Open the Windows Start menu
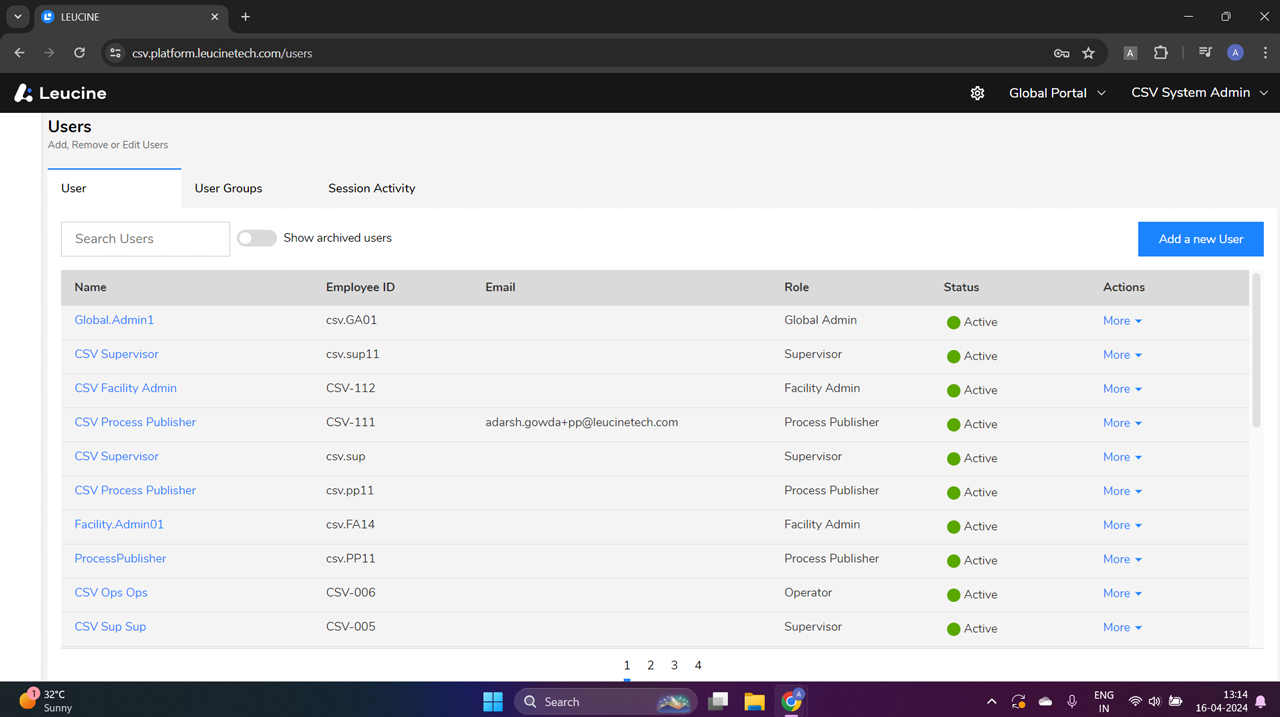1280x717 pixels. (x=493, y=701)
